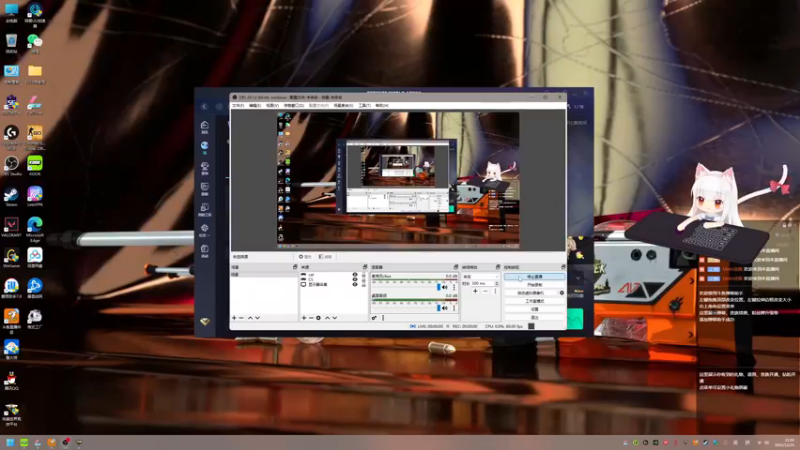Open the scene transition type dropdown
The image size is (800, 450).
click(481, 277)
